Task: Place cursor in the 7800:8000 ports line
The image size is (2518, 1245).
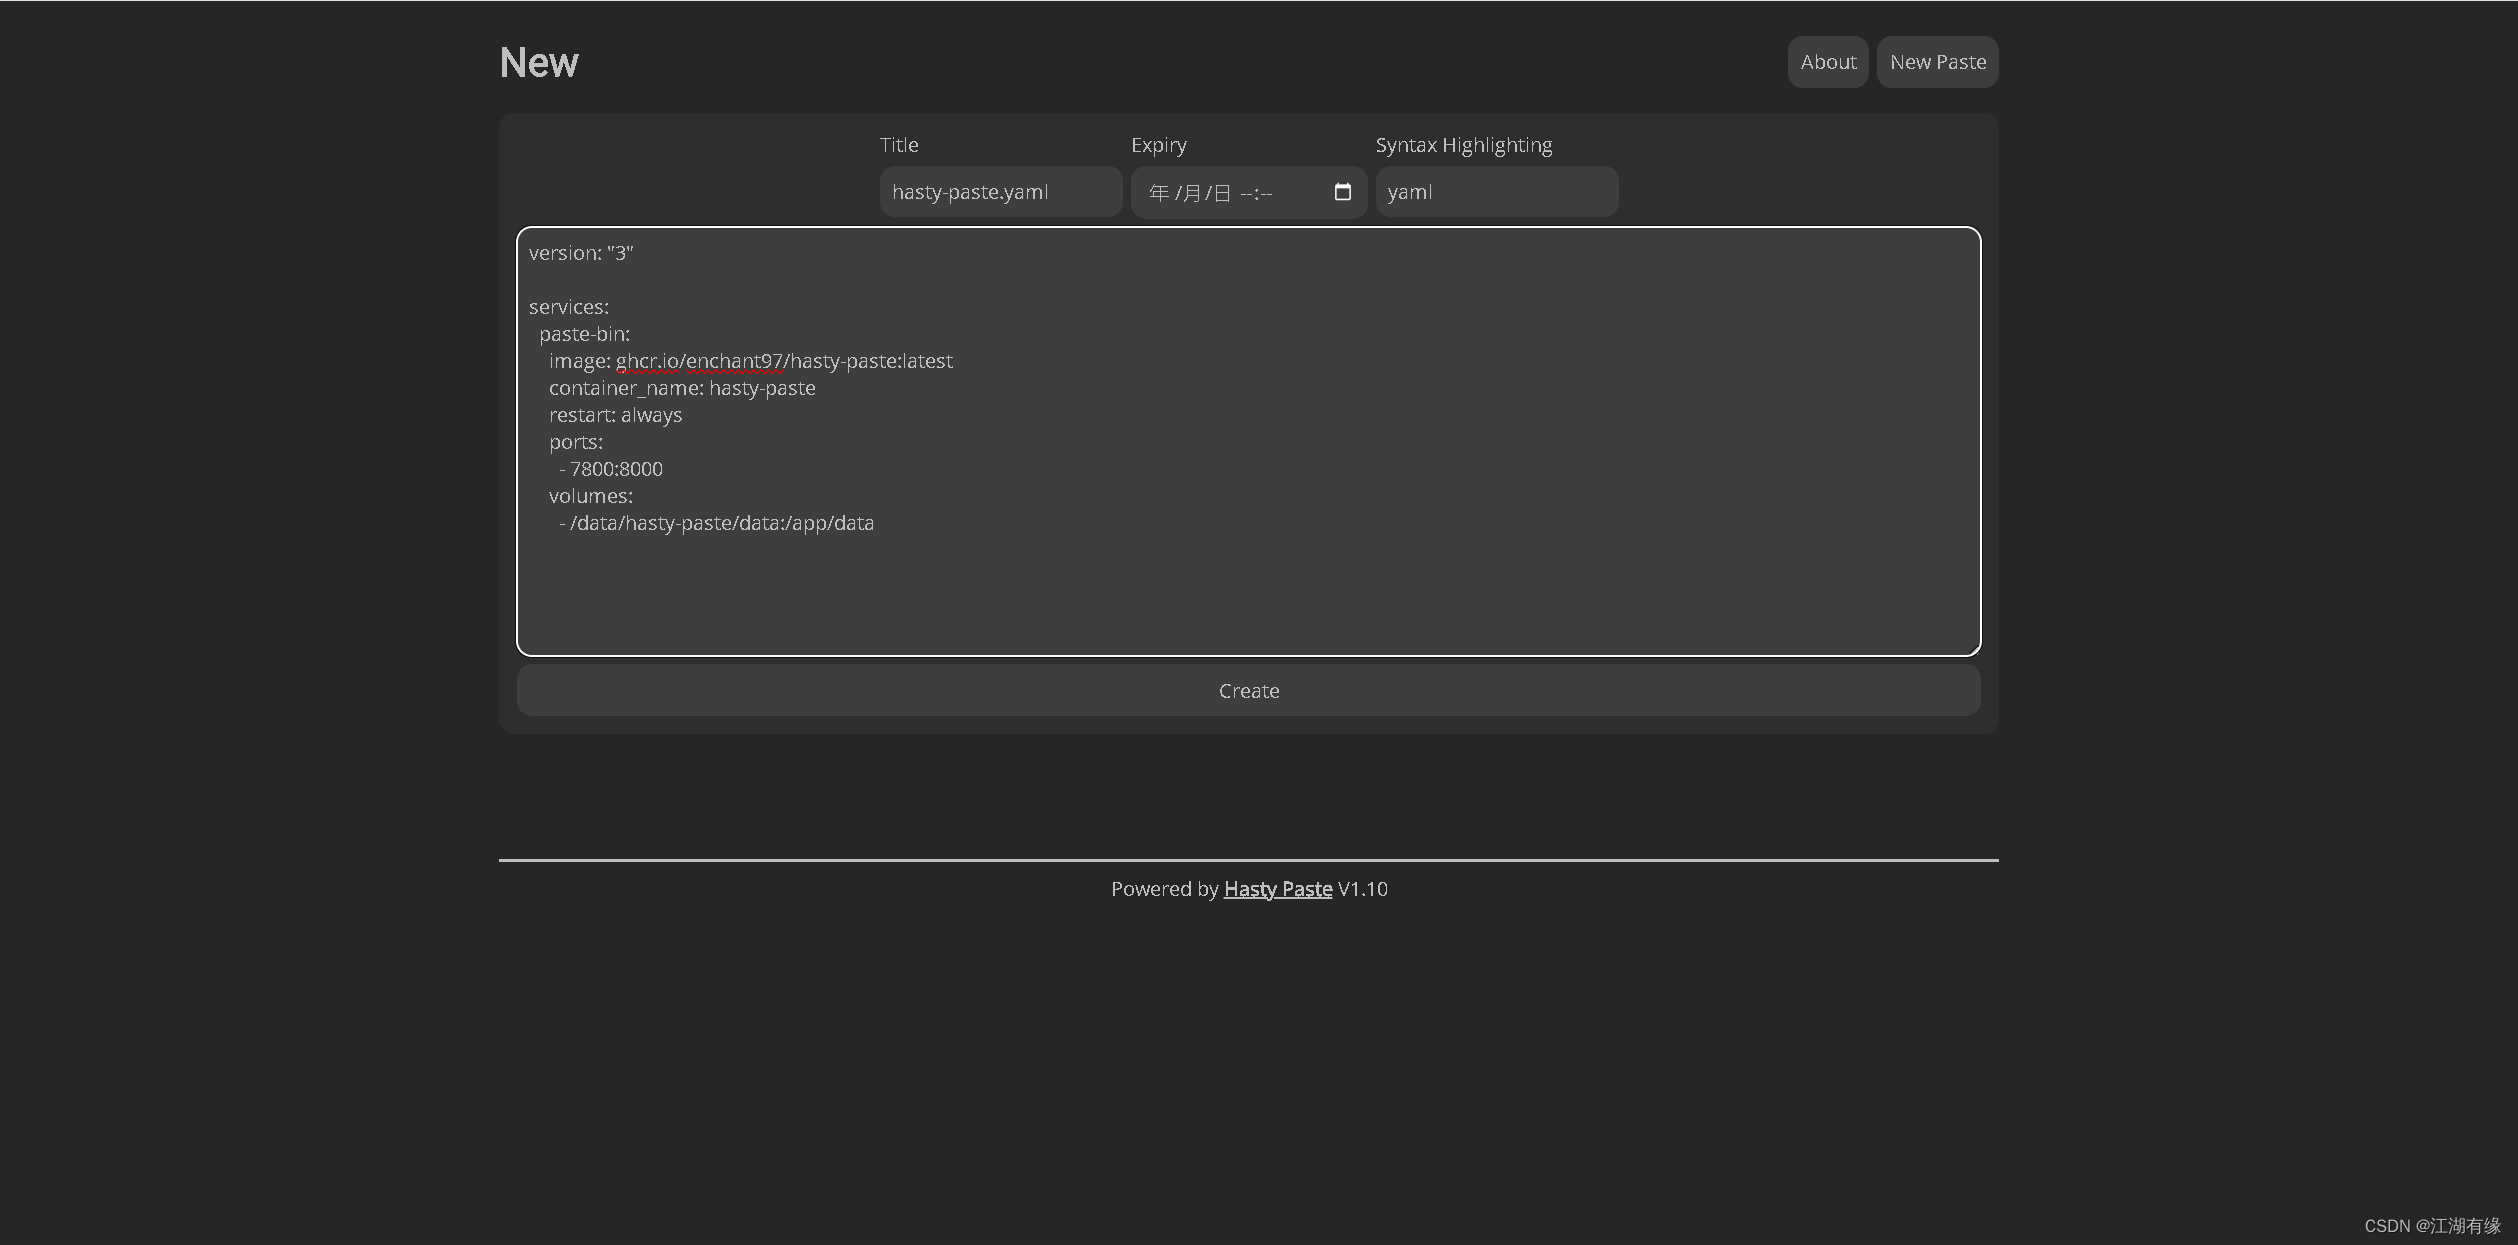Action: pyautogui.click(x=616, y=469)
